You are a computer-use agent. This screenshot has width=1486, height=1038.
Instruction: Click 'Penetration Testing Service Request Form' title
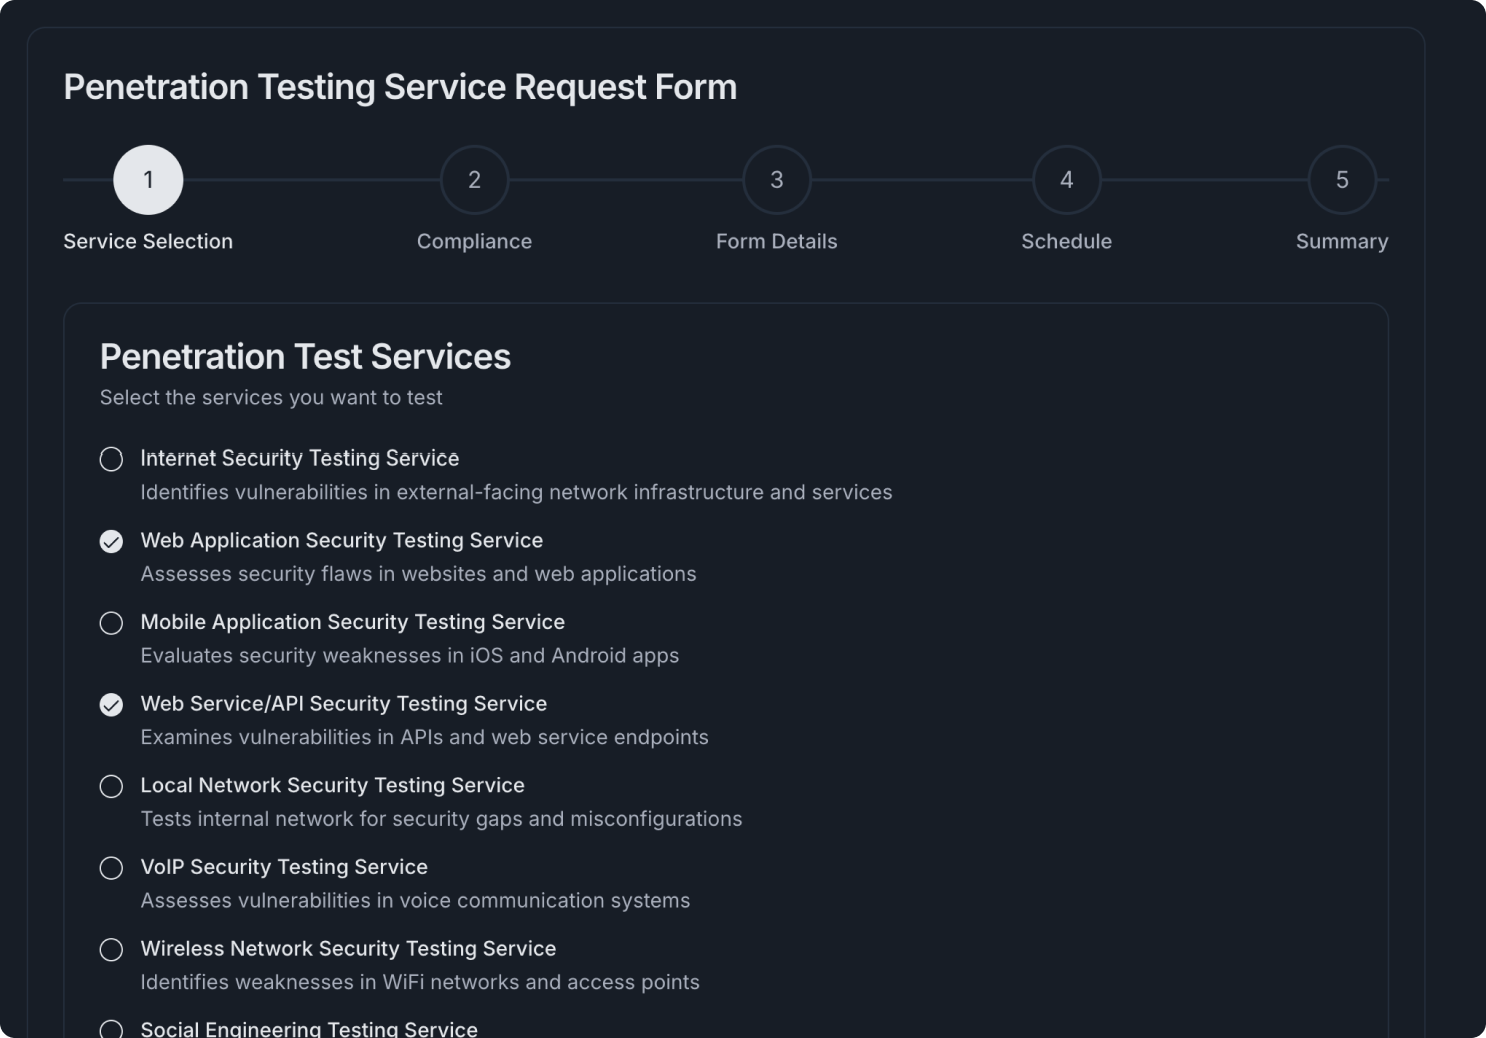point(400,88)
